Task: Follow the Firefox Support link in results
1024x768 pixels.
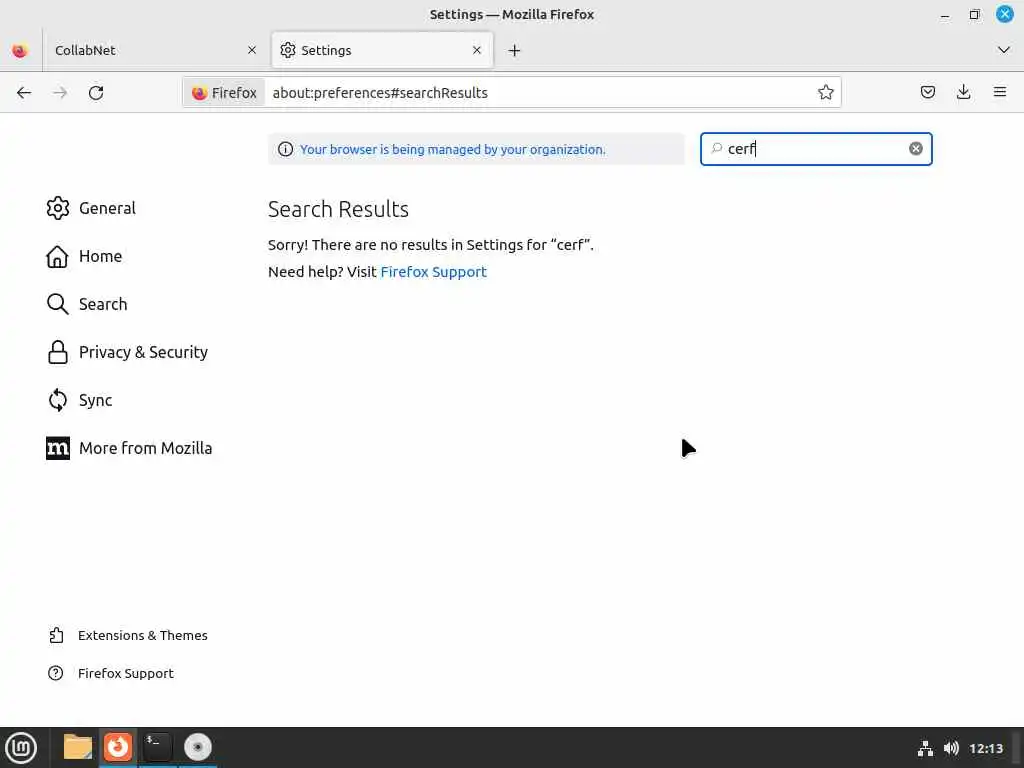Action: pos(434,272)
